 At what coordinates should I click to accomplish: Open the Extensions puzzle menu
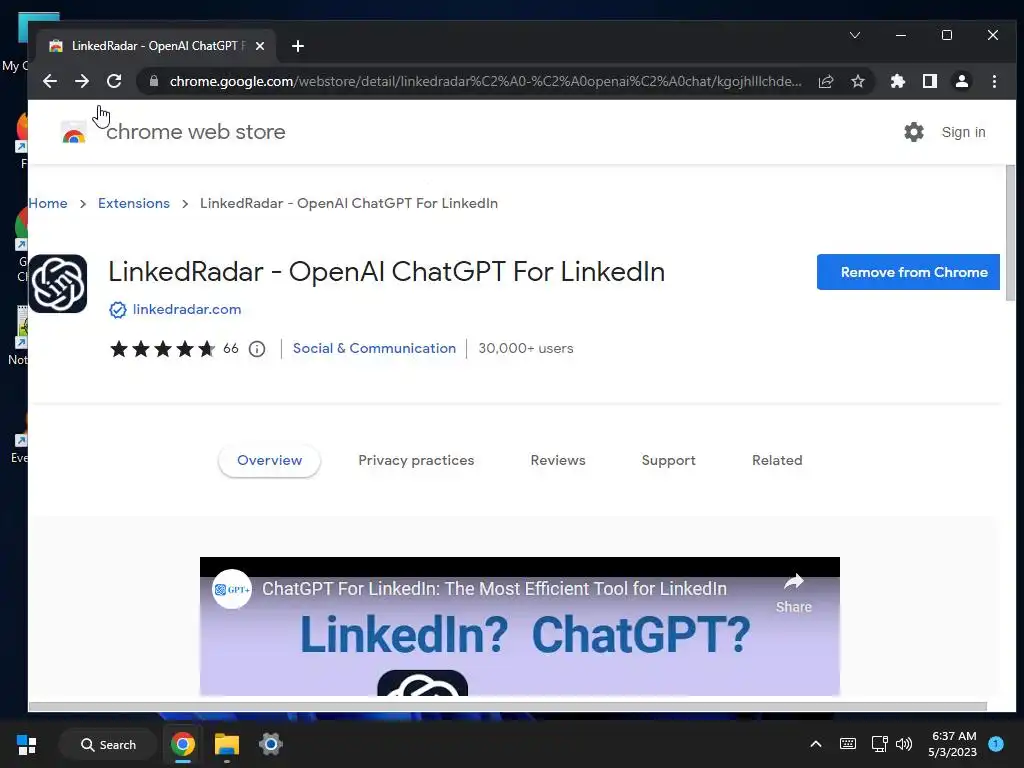[898, 81]
